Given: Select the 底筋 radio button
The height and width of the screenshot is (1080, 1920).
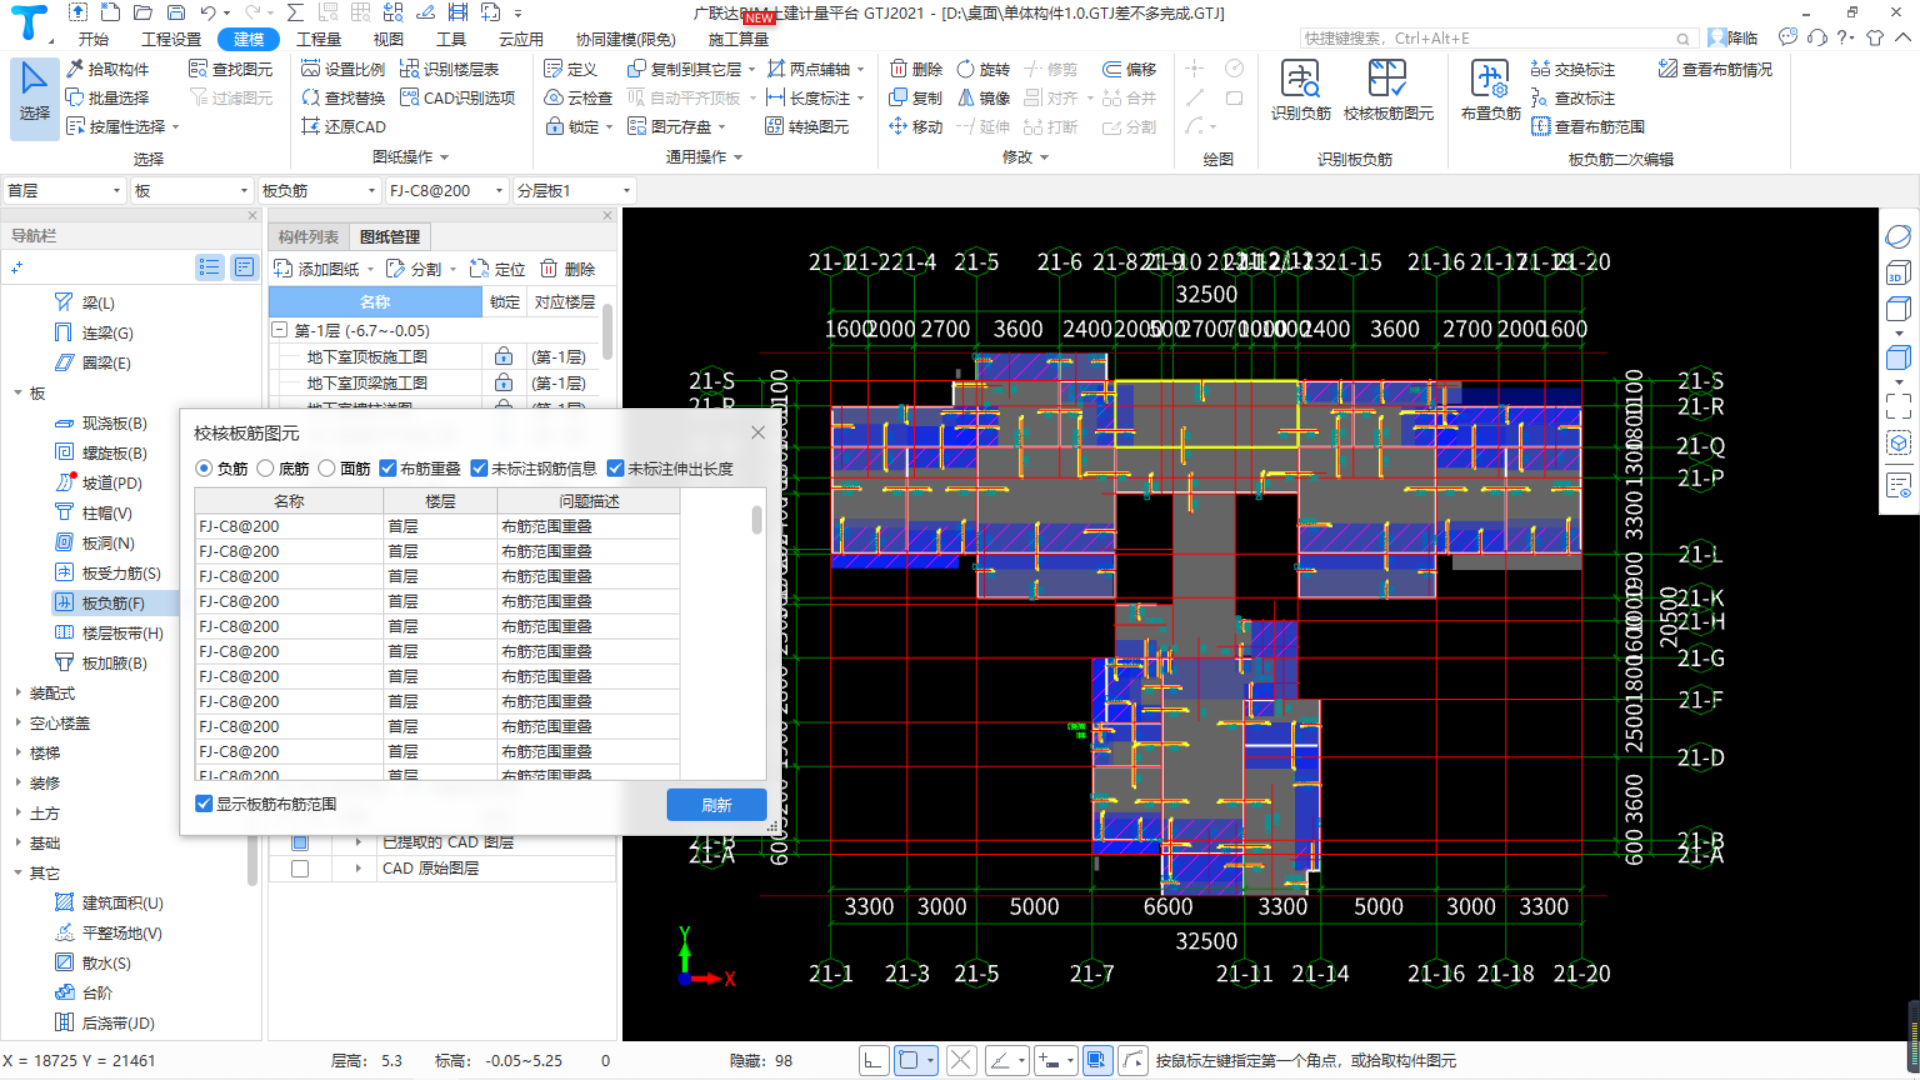Looking at the screenshot, I should point(265,468).
